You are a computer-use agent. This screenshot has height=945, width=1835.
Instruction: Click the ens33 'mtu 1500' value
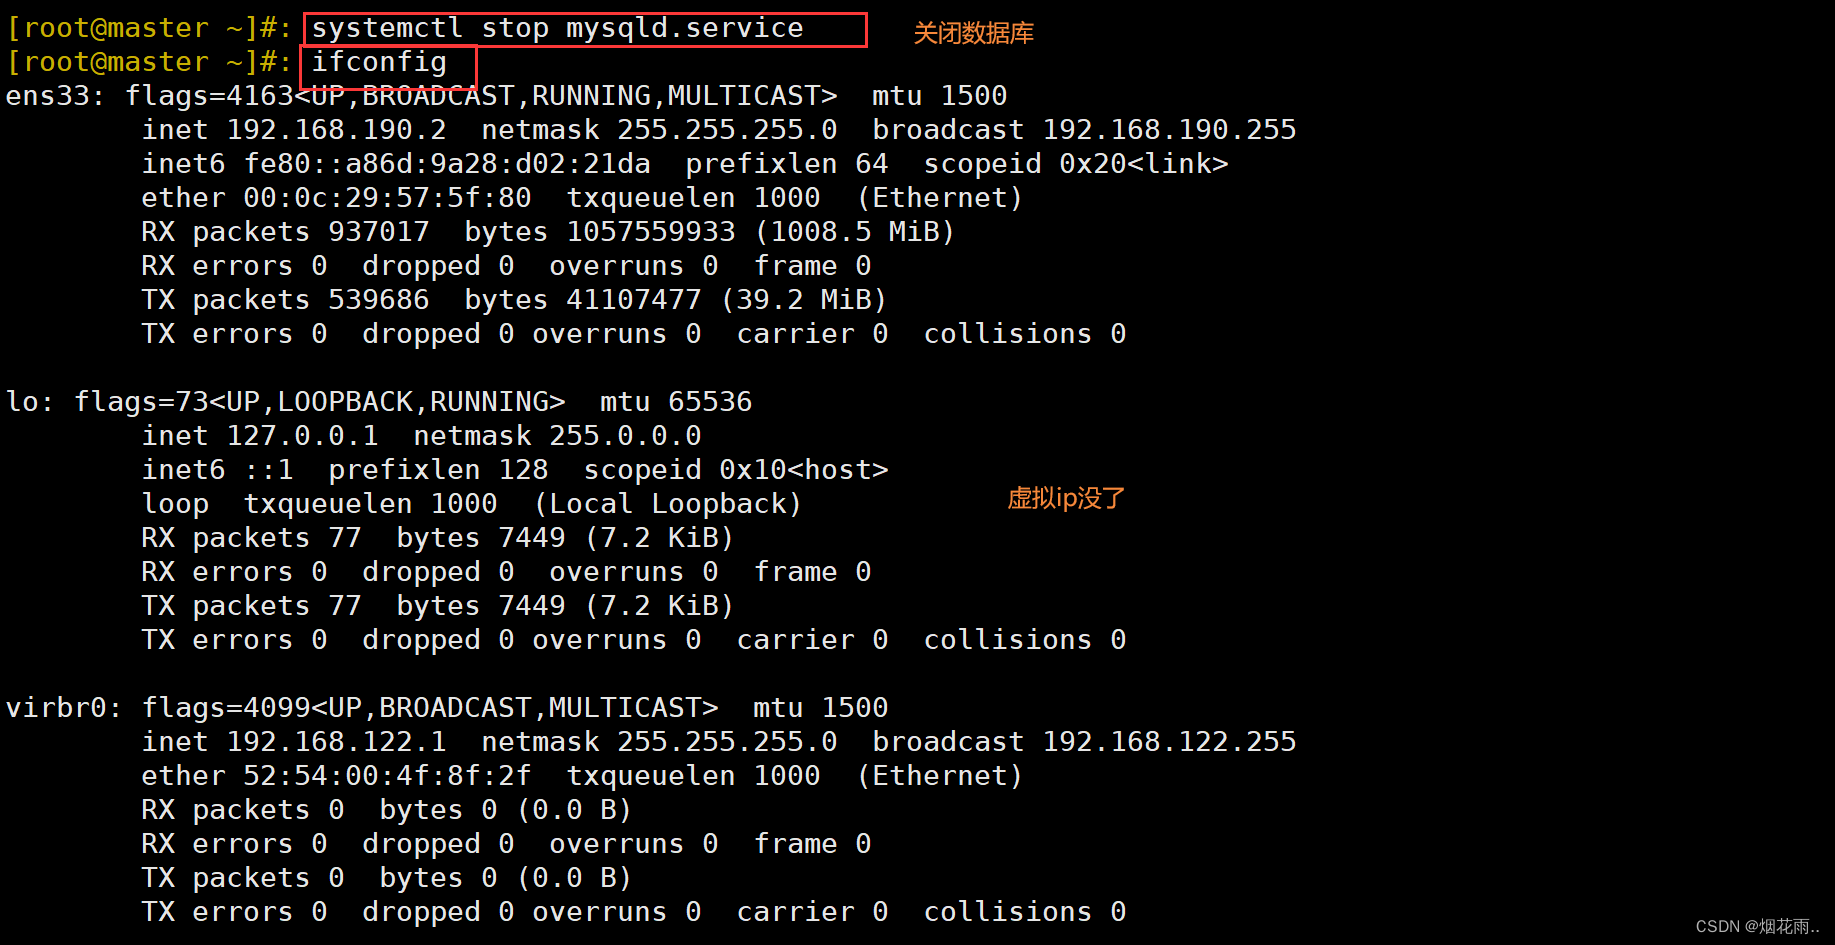click(940, 97)
